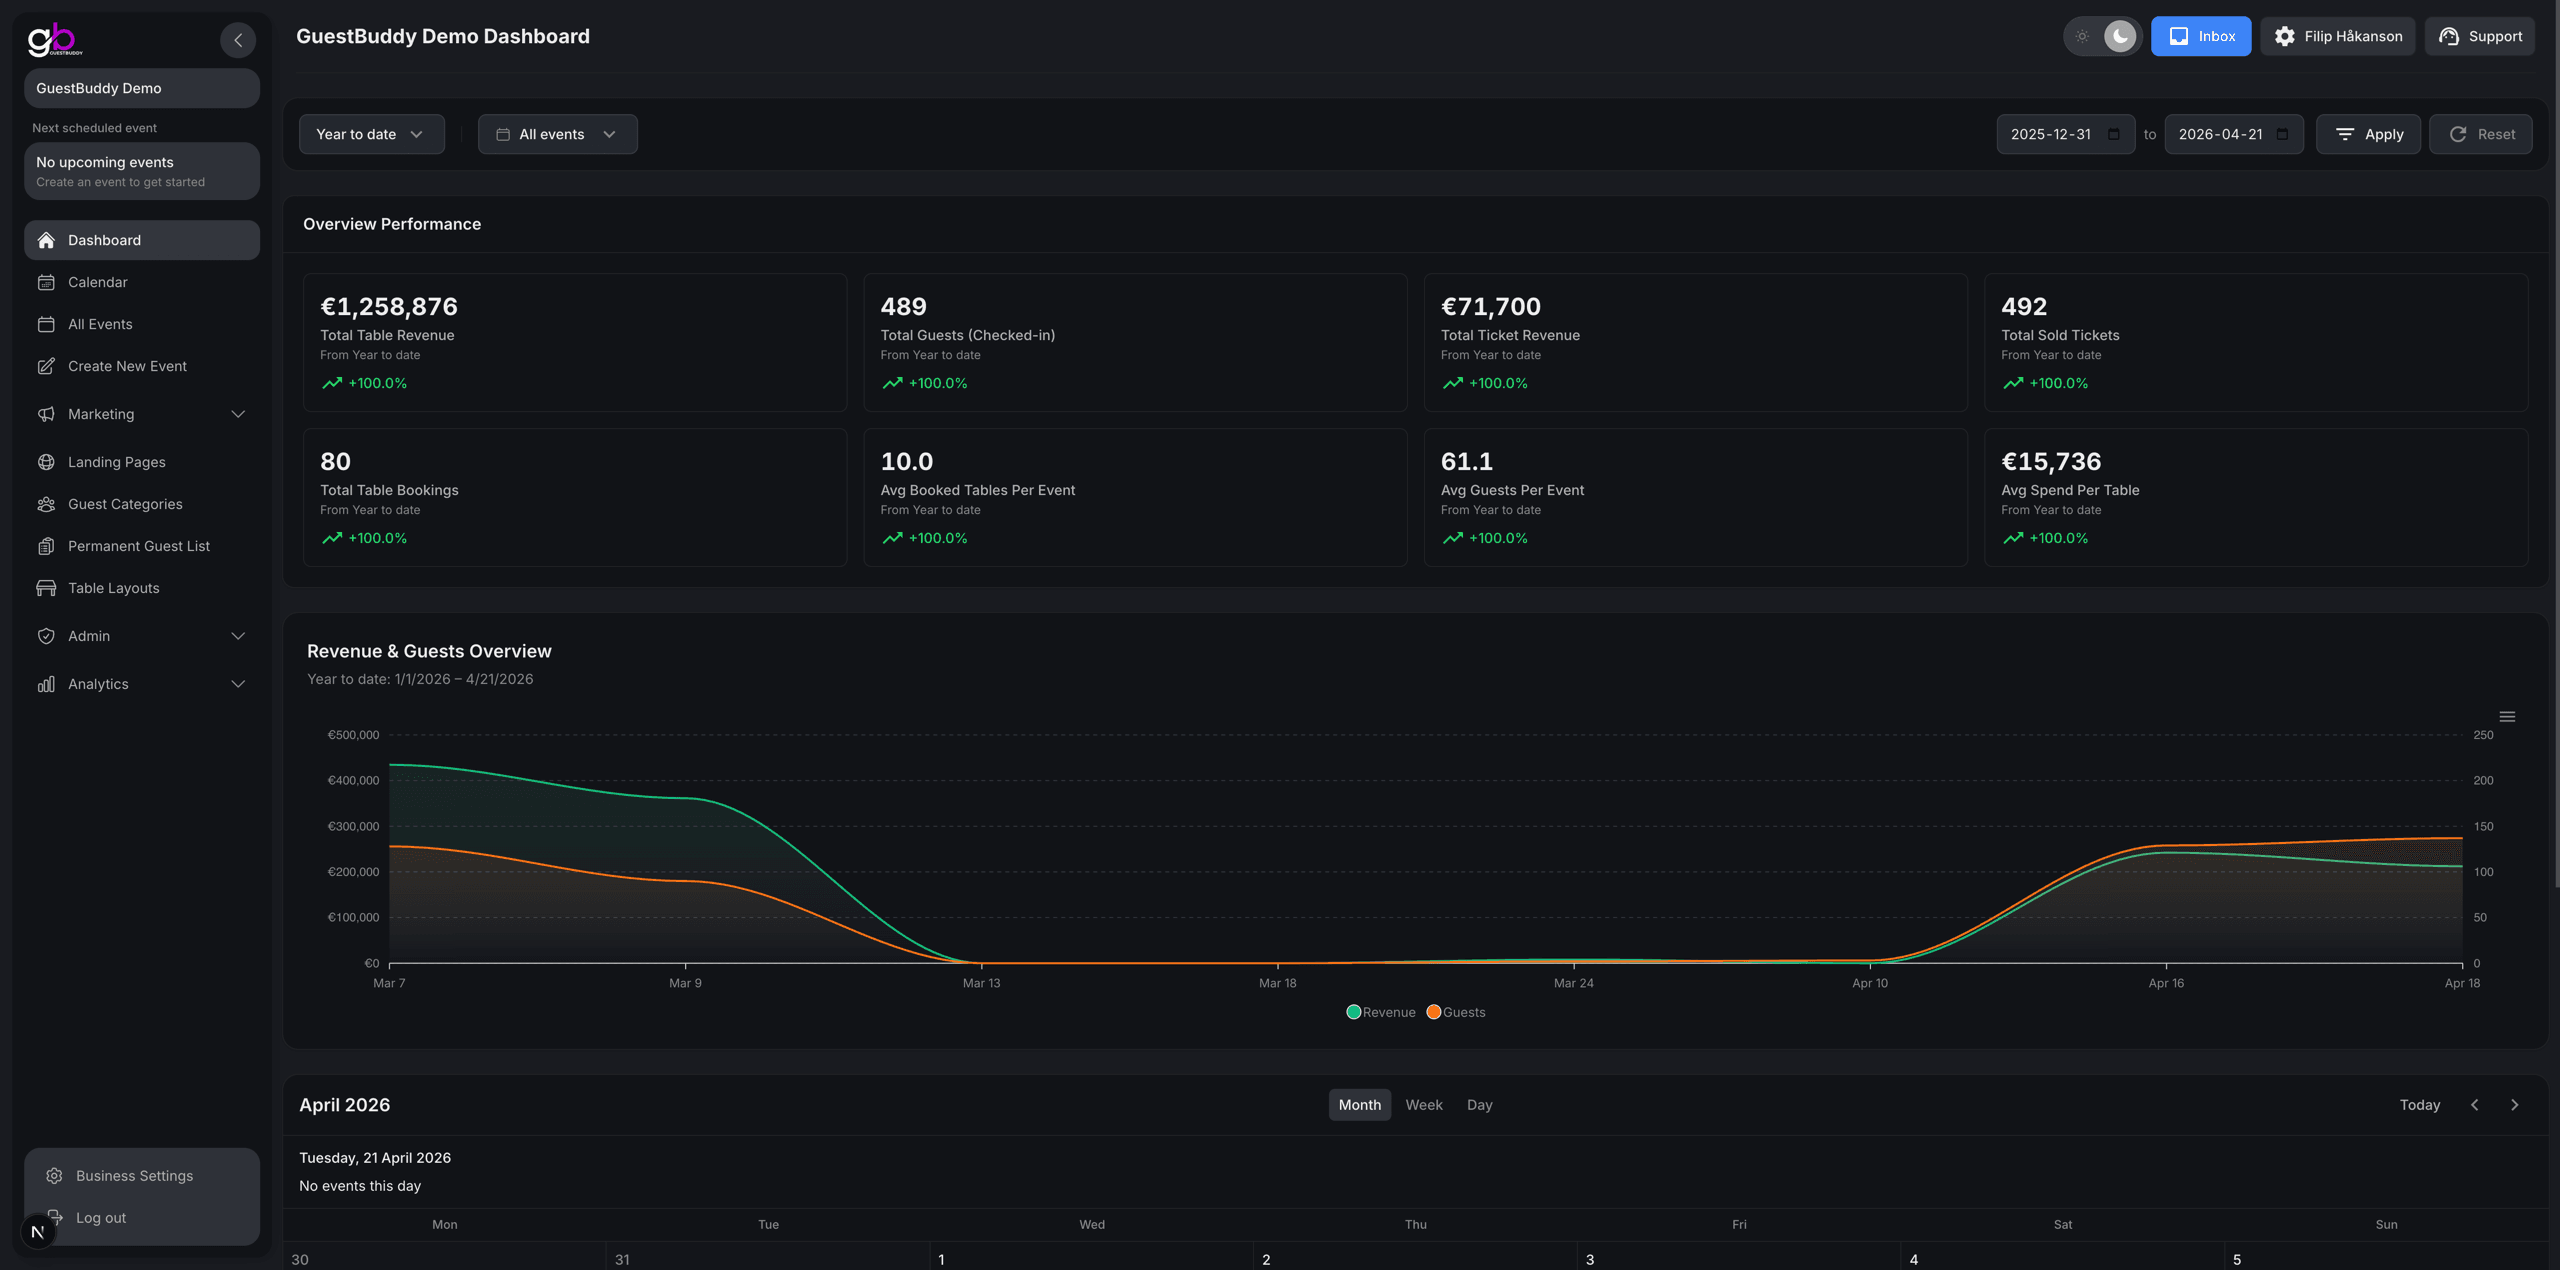
Task: Click the green Revenue legend dot
Action: click(1354, 1011)
